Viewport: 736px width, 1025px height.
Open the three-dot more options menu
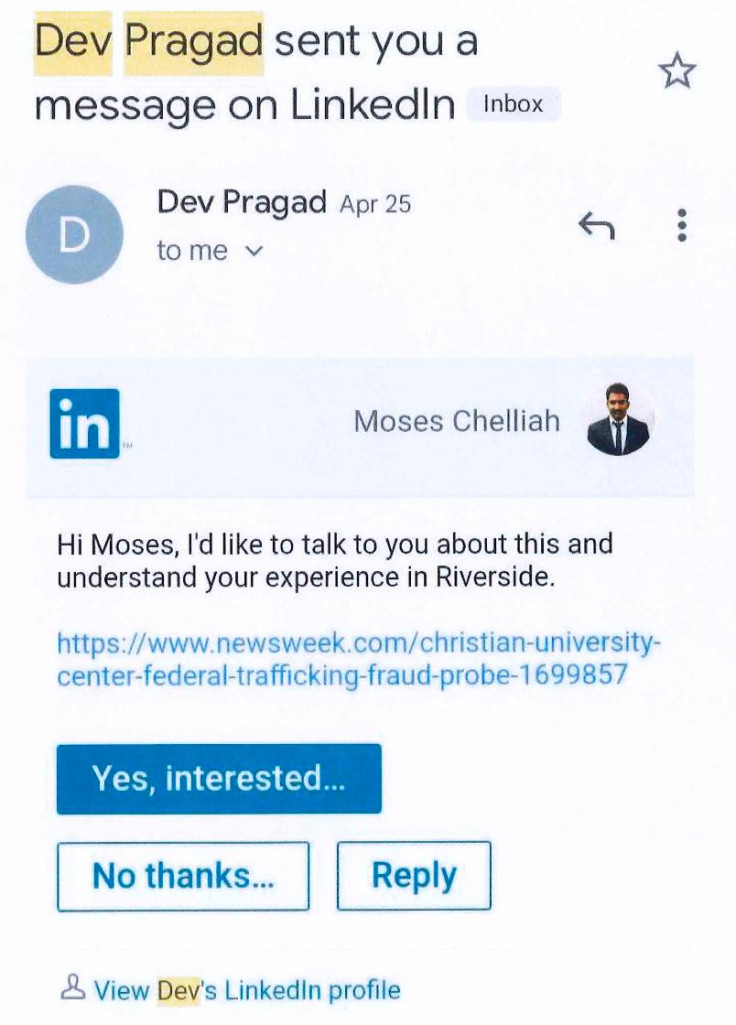[x=682, y=225]
